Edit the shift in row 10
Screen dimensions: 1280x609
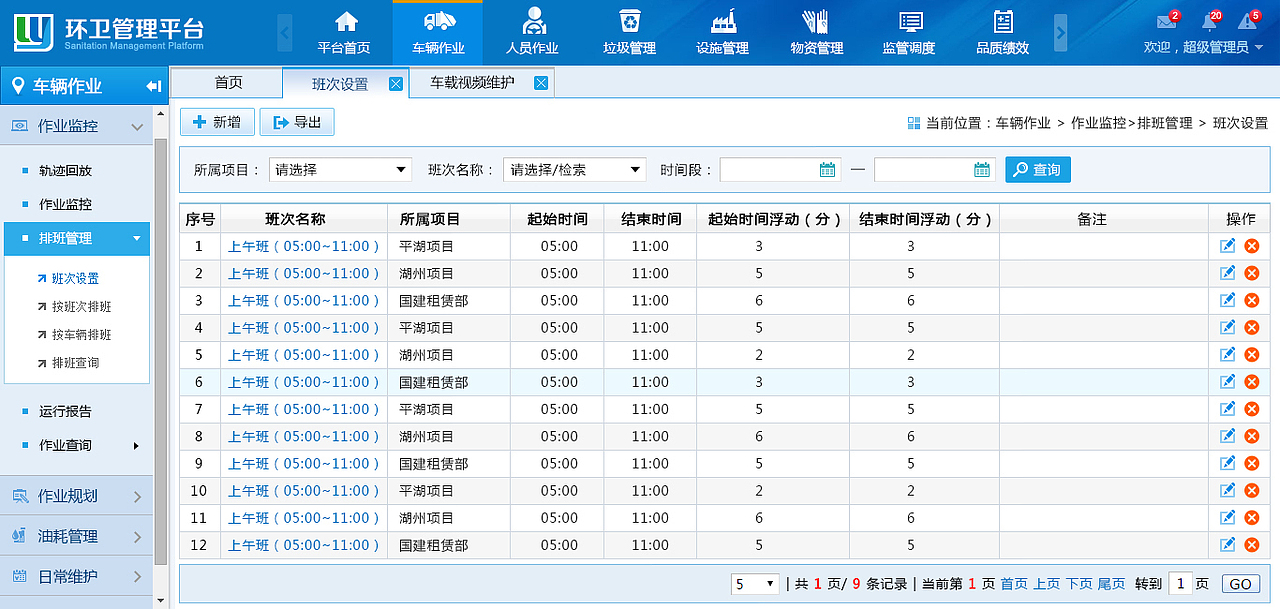[1228, 490]
